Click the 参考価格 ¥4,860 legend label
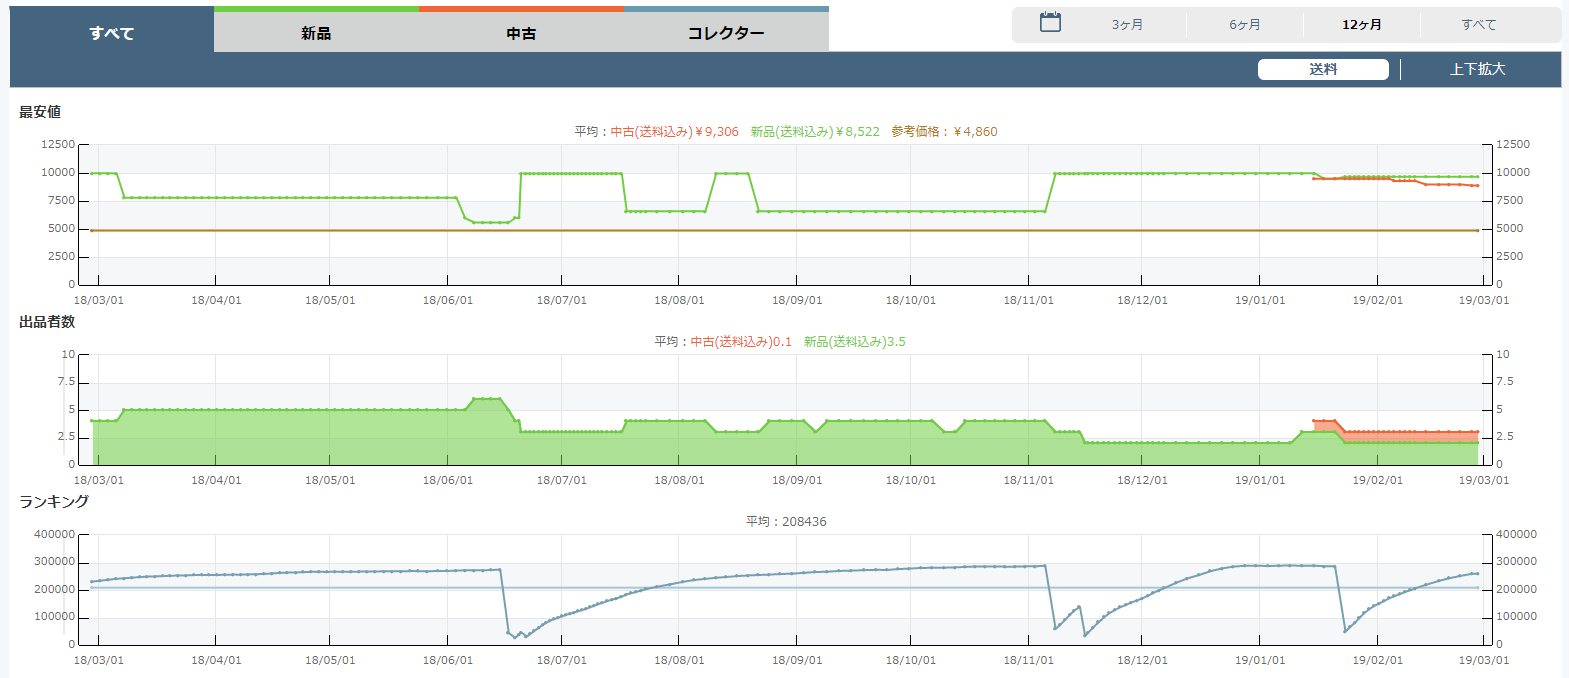Image resolution: width=1569 pixels, height=678 pixels. point(944,132)
